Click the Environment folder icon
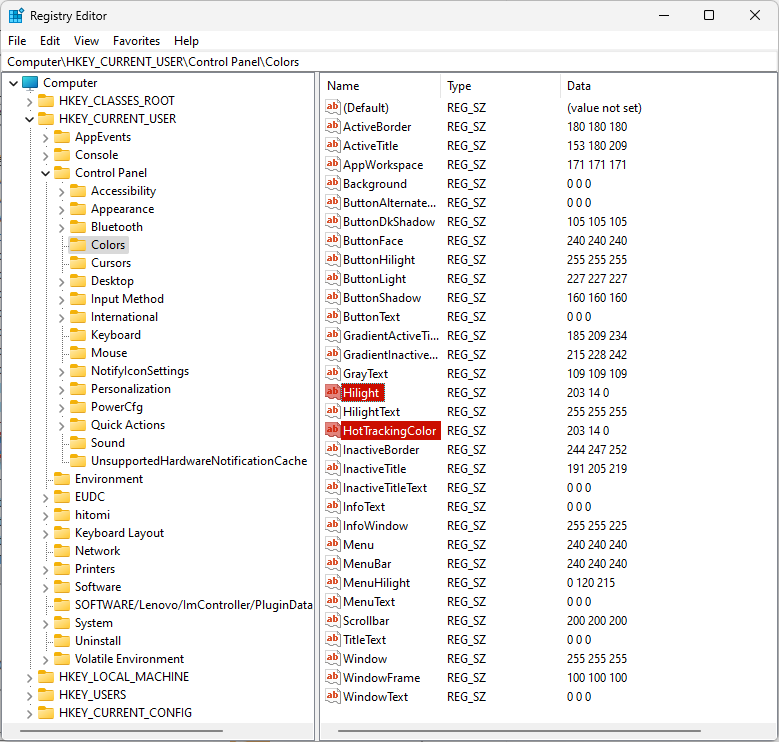 (x=62, y=479)
